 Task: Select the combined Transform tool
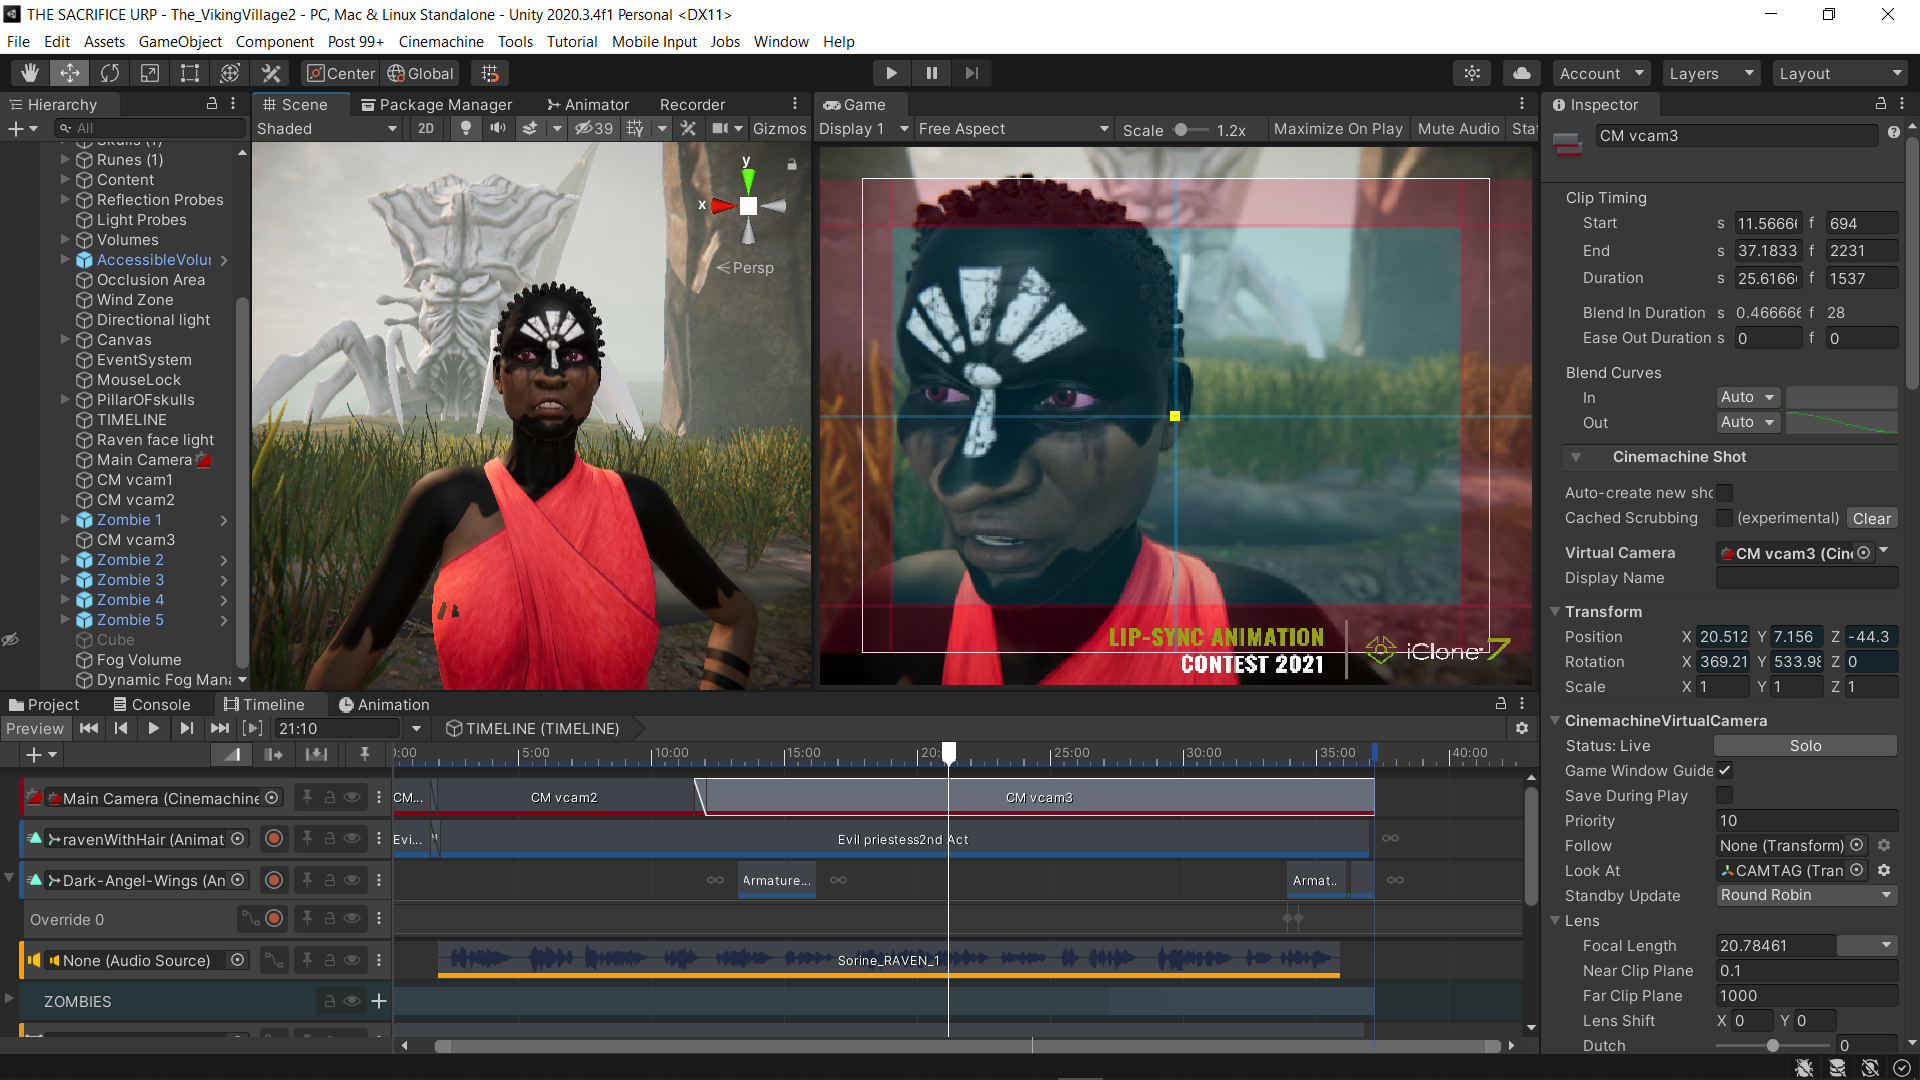coord(230,73)
